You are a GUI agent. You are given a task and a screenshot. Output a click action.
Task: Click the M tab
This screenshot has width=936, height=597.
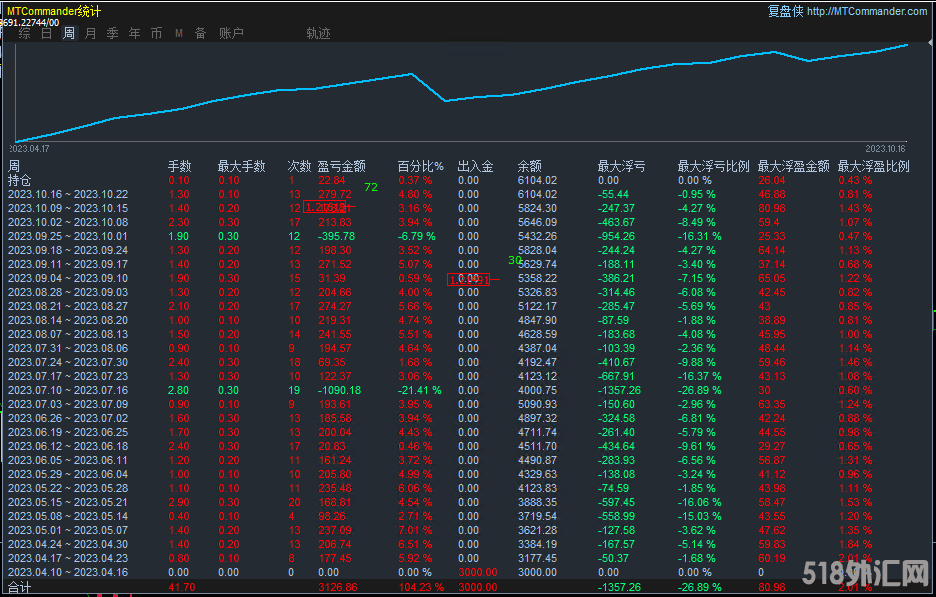pos(178,33)
